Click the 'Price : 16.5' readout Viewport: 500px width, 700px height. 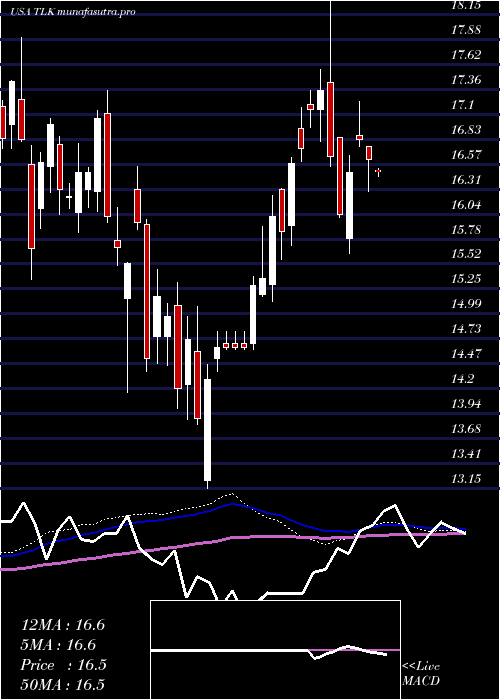tap(63, 665)
